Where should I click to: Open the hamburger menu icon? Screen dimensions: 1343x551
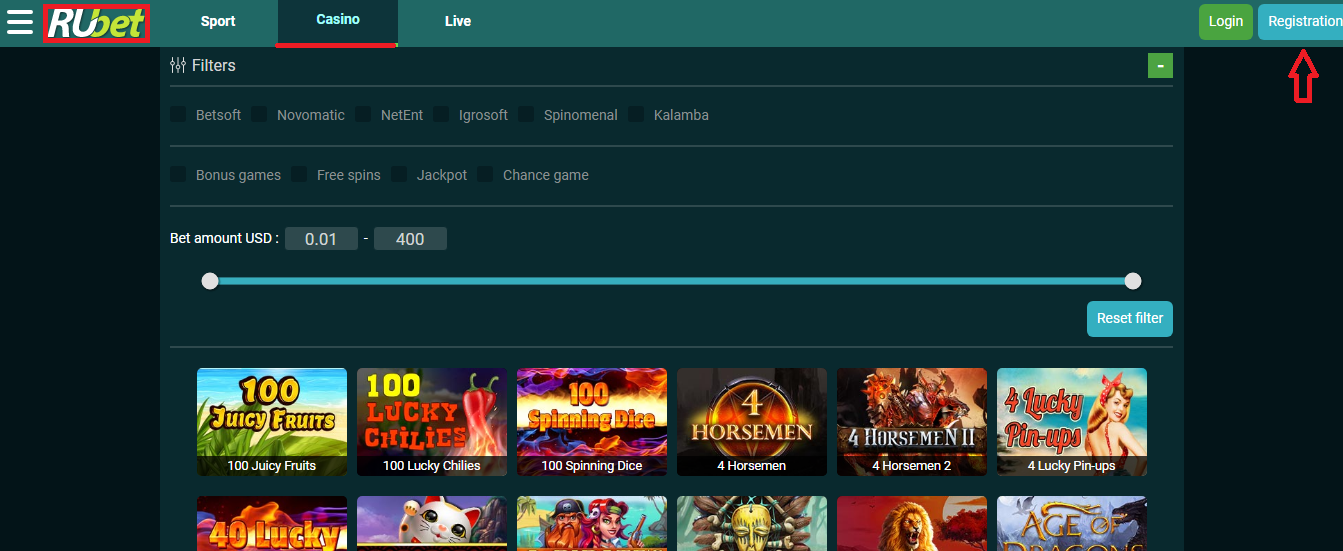tap(20, 22)
